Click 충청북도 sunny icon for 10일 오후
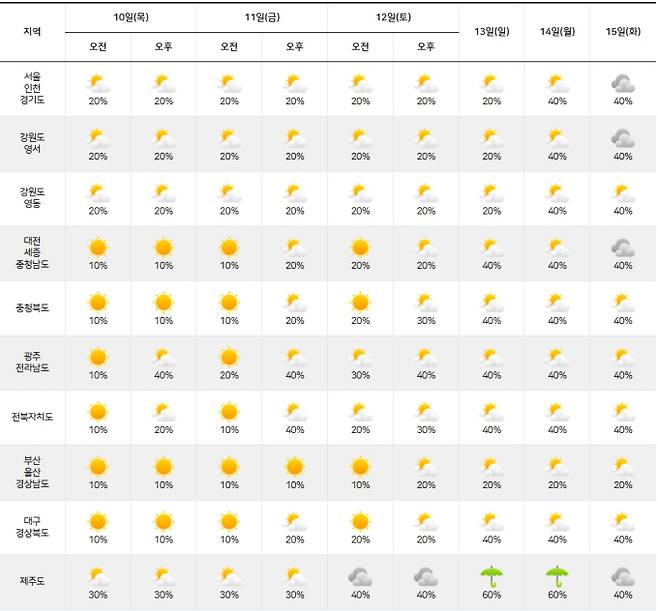 click(163, 302)
